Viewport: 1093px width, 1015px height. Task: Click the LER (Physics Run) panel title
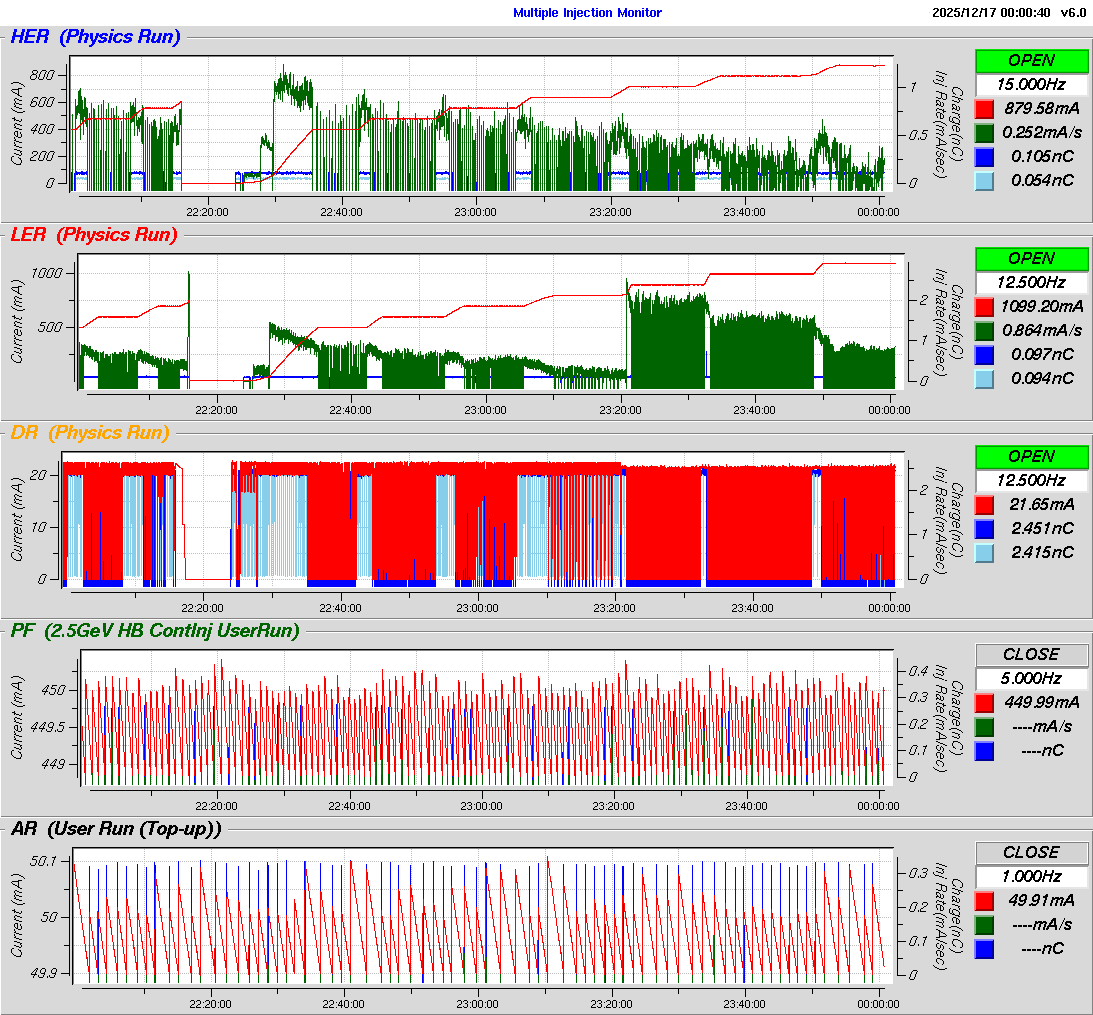94,235
